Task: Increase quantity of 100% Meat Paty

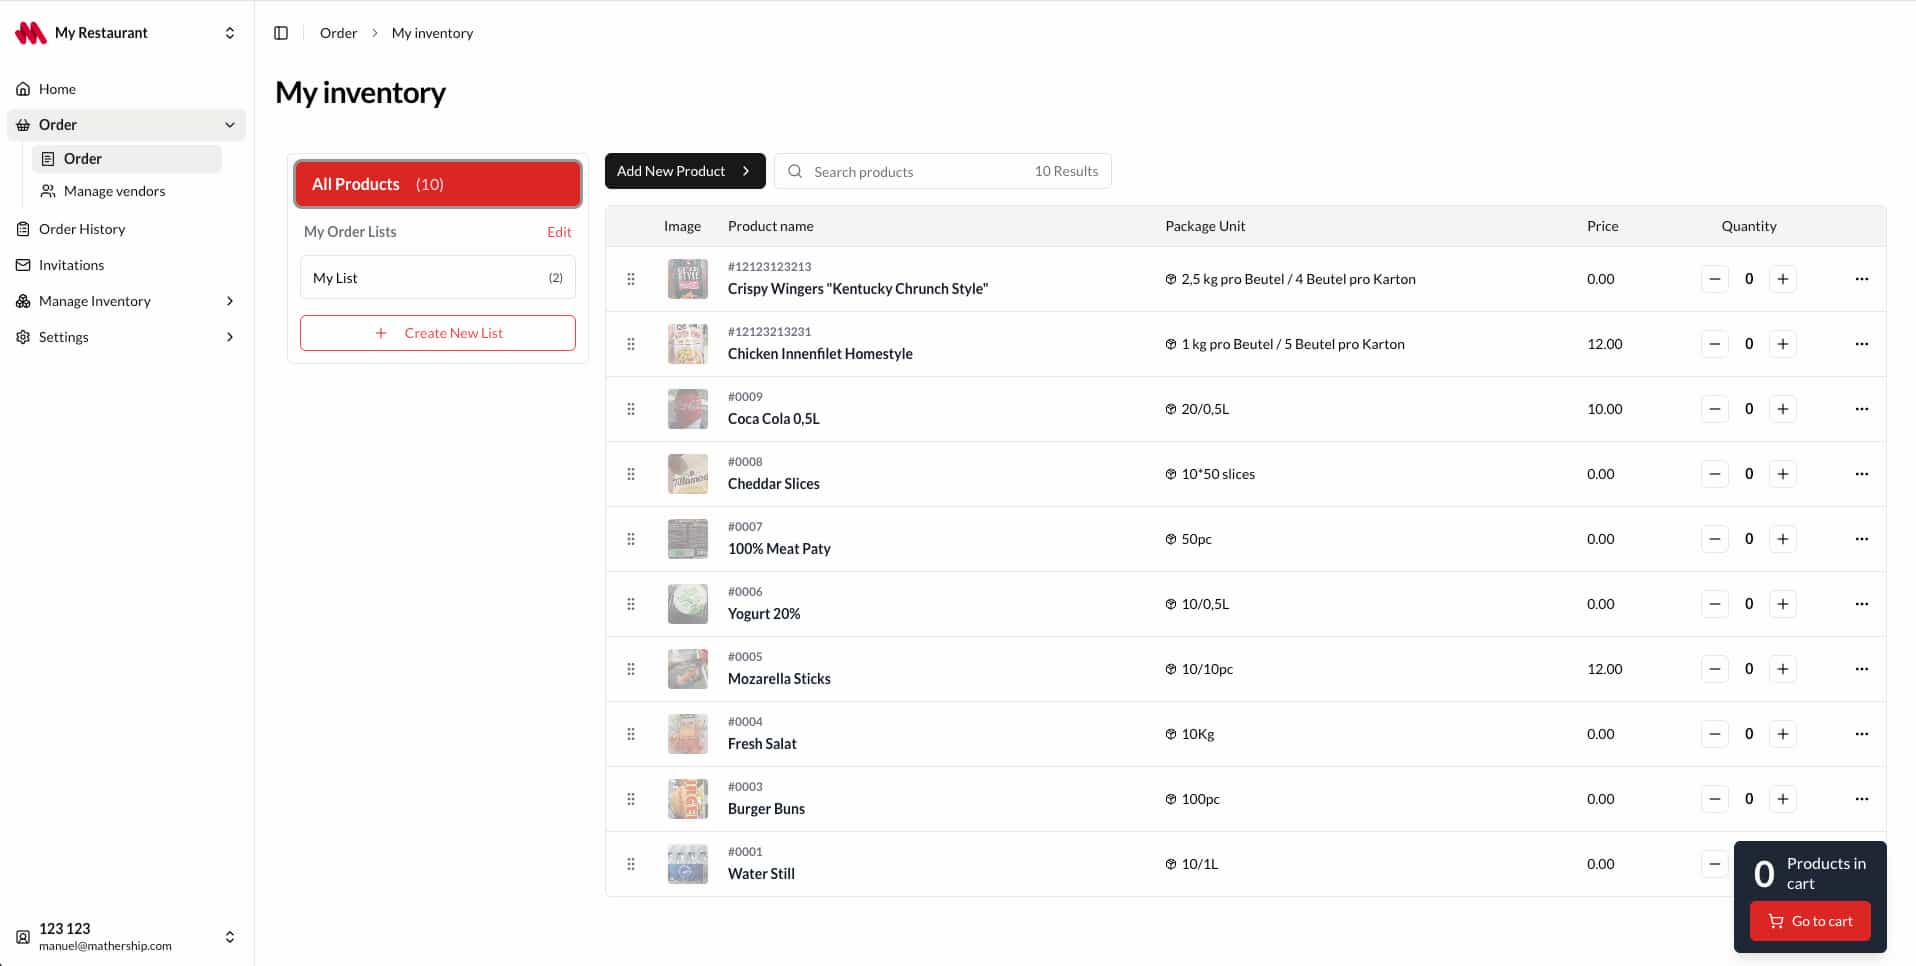Action: tap(1783, 539)
